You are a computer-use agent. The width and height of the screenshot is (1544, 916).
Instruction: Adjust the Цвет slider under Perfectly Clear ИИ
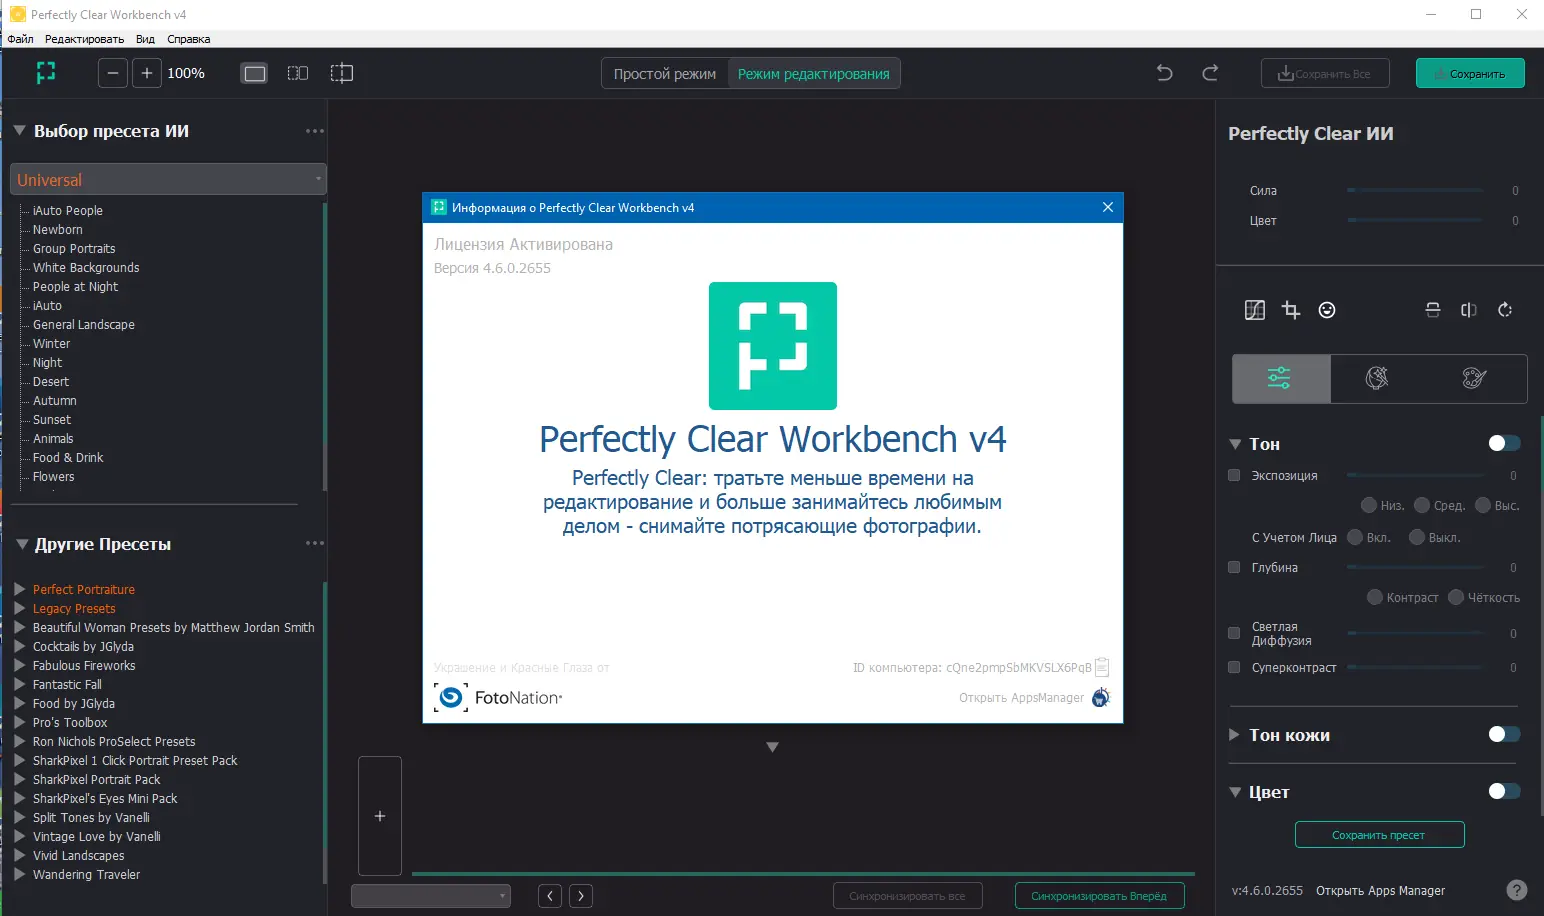tap(1415, 220)
